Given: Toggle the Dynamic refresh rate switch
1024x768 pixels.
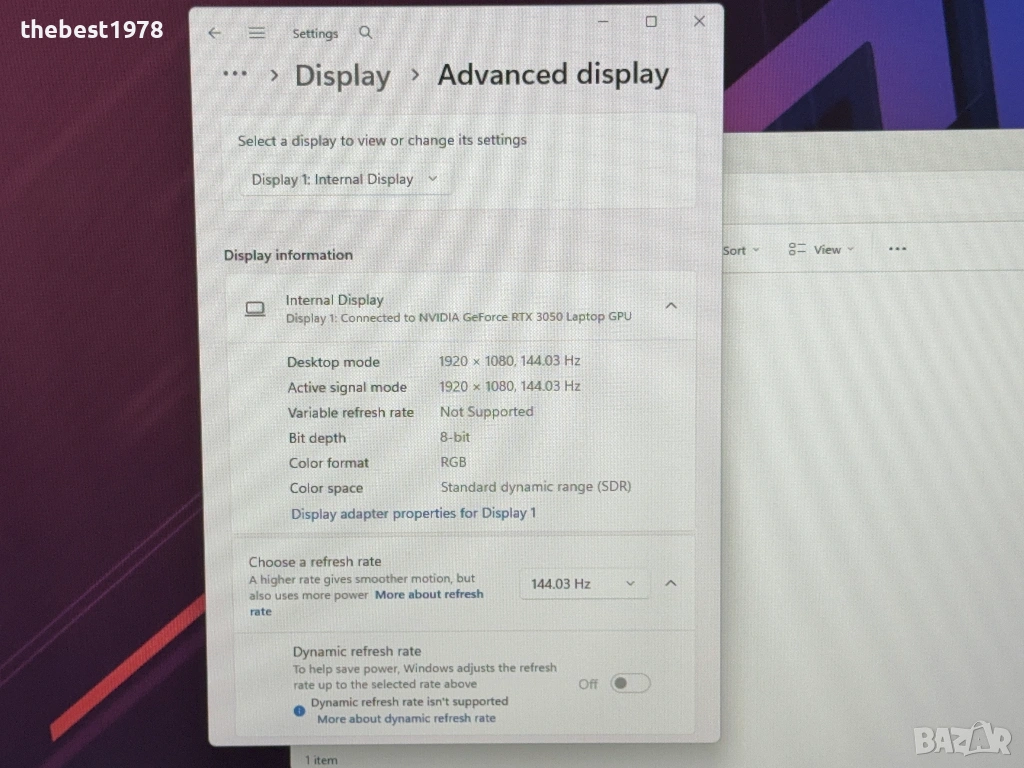Looking at the screenshot, I should (630, 683).
